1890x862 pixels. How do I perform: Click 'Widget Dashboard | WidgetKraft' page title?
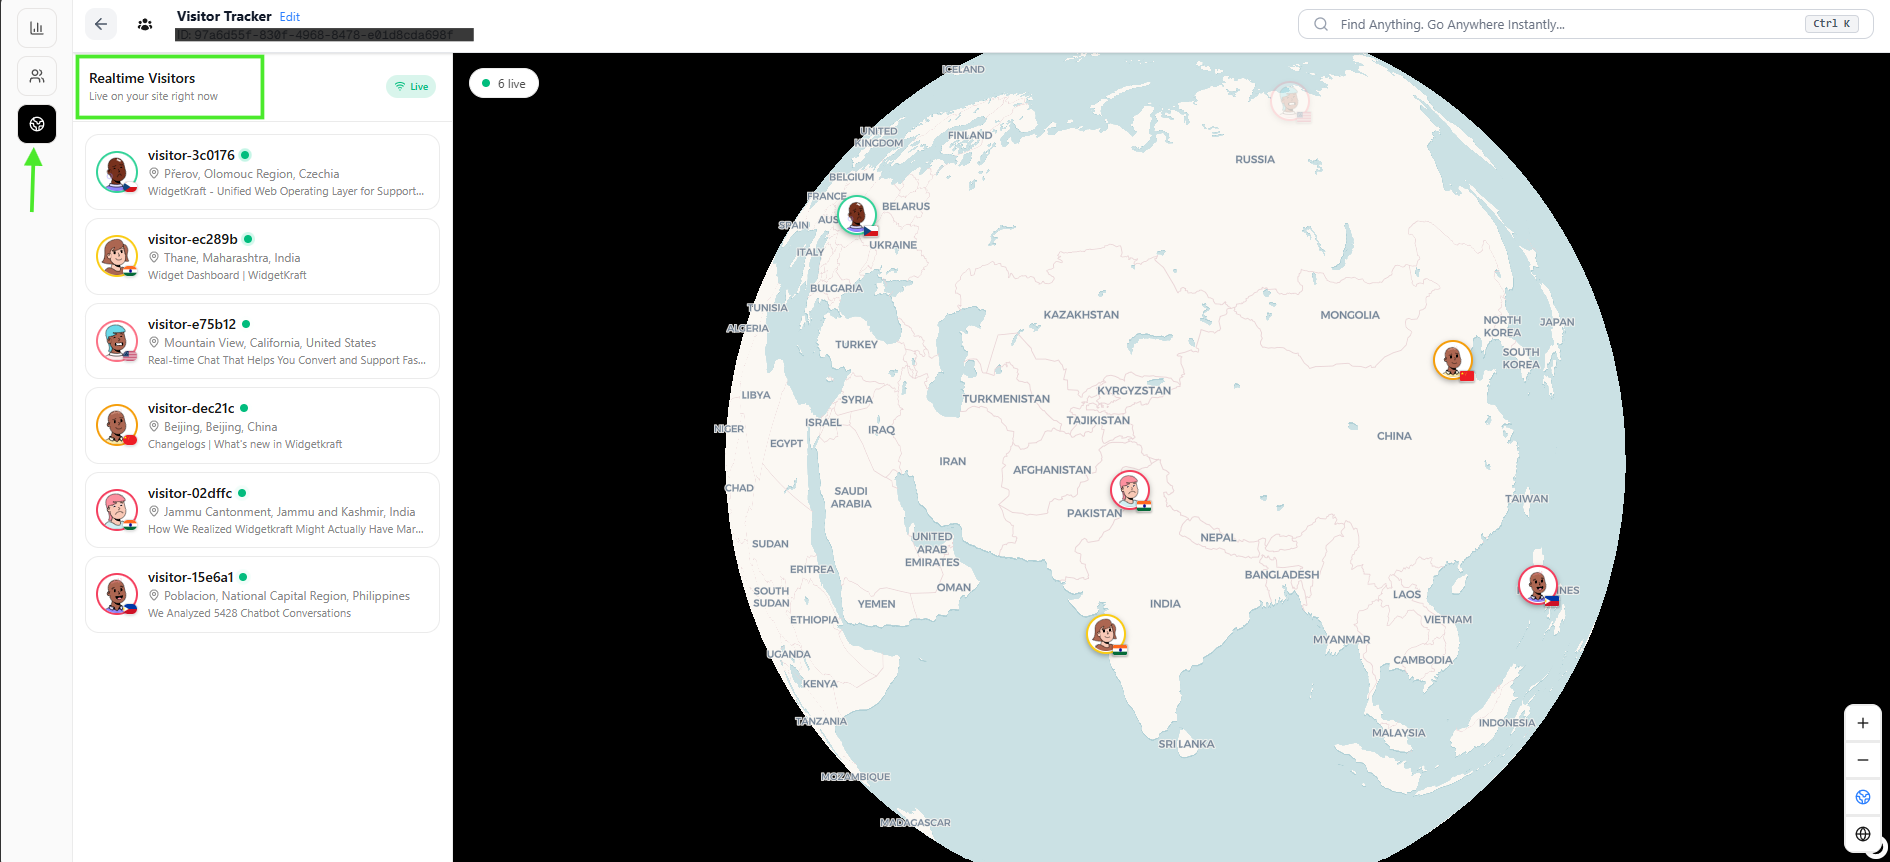227,275
